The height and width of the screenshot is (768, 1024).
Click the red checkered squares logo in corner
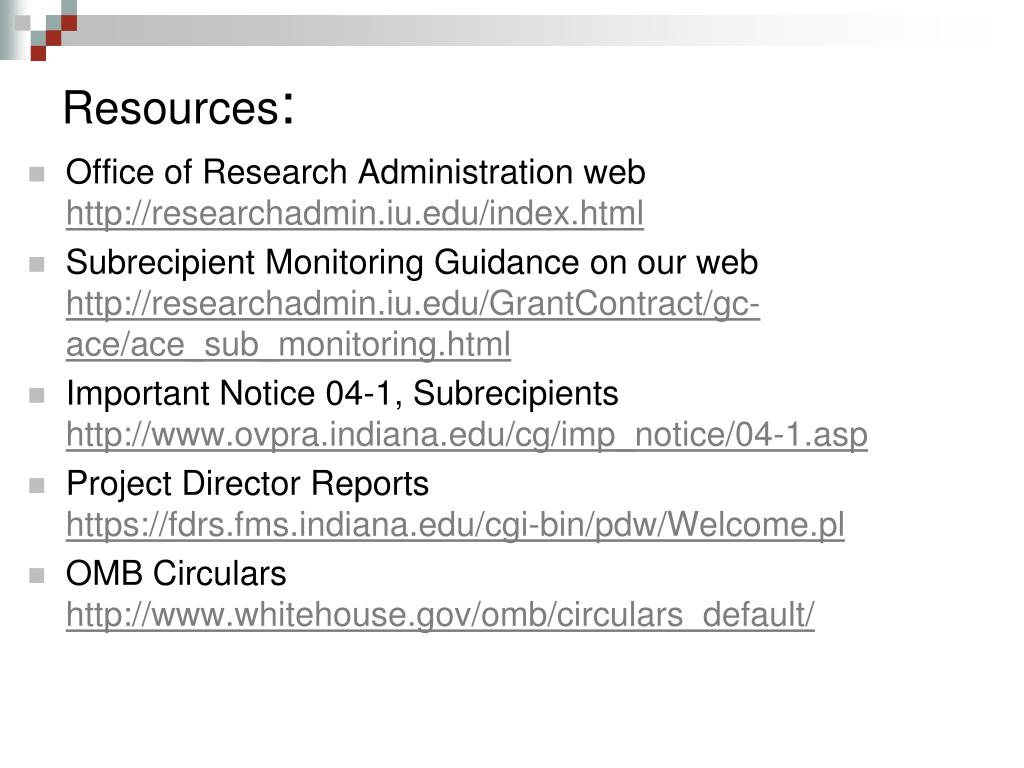point(47,31)
